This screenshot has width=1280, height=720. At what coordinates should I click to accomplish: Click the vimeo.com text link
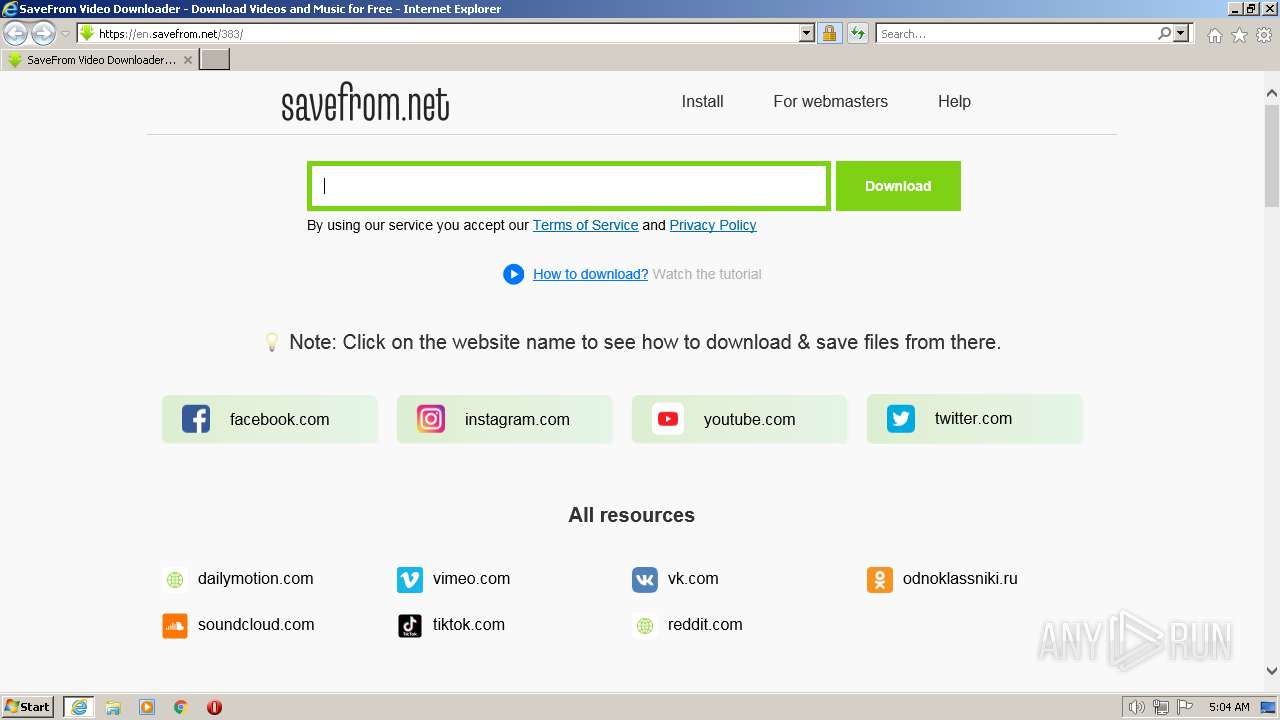pyautogui.click(x=471, y=579)
